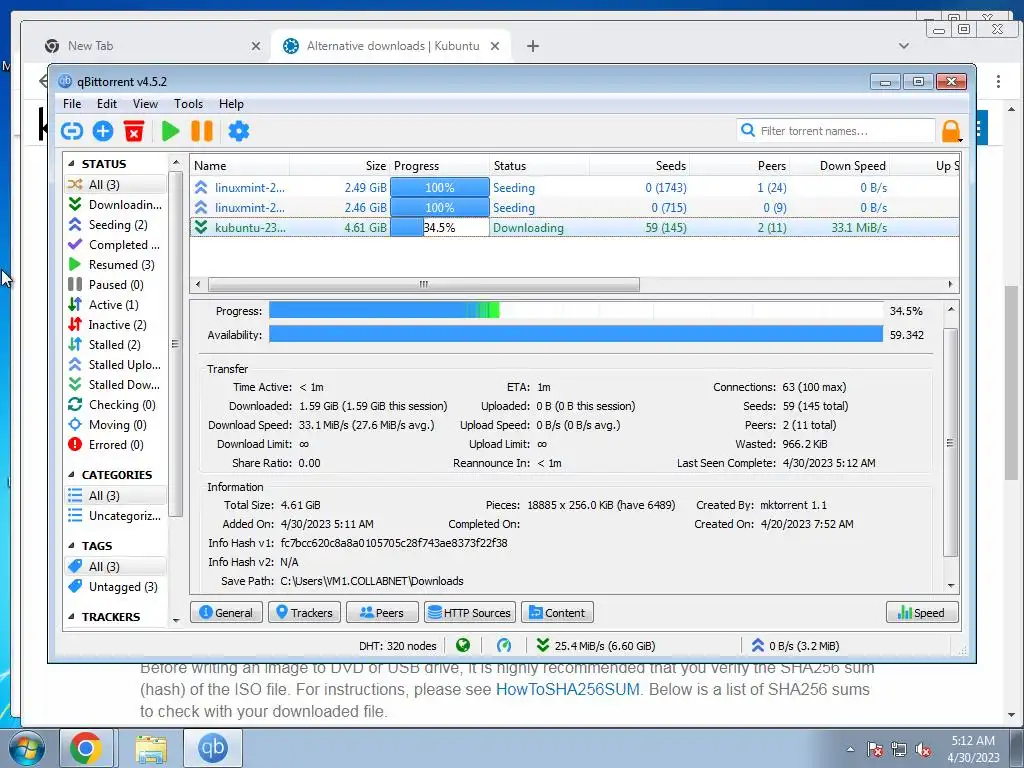Select the Resumed (3) filter
1024x768 pixels.
[116, 264]
